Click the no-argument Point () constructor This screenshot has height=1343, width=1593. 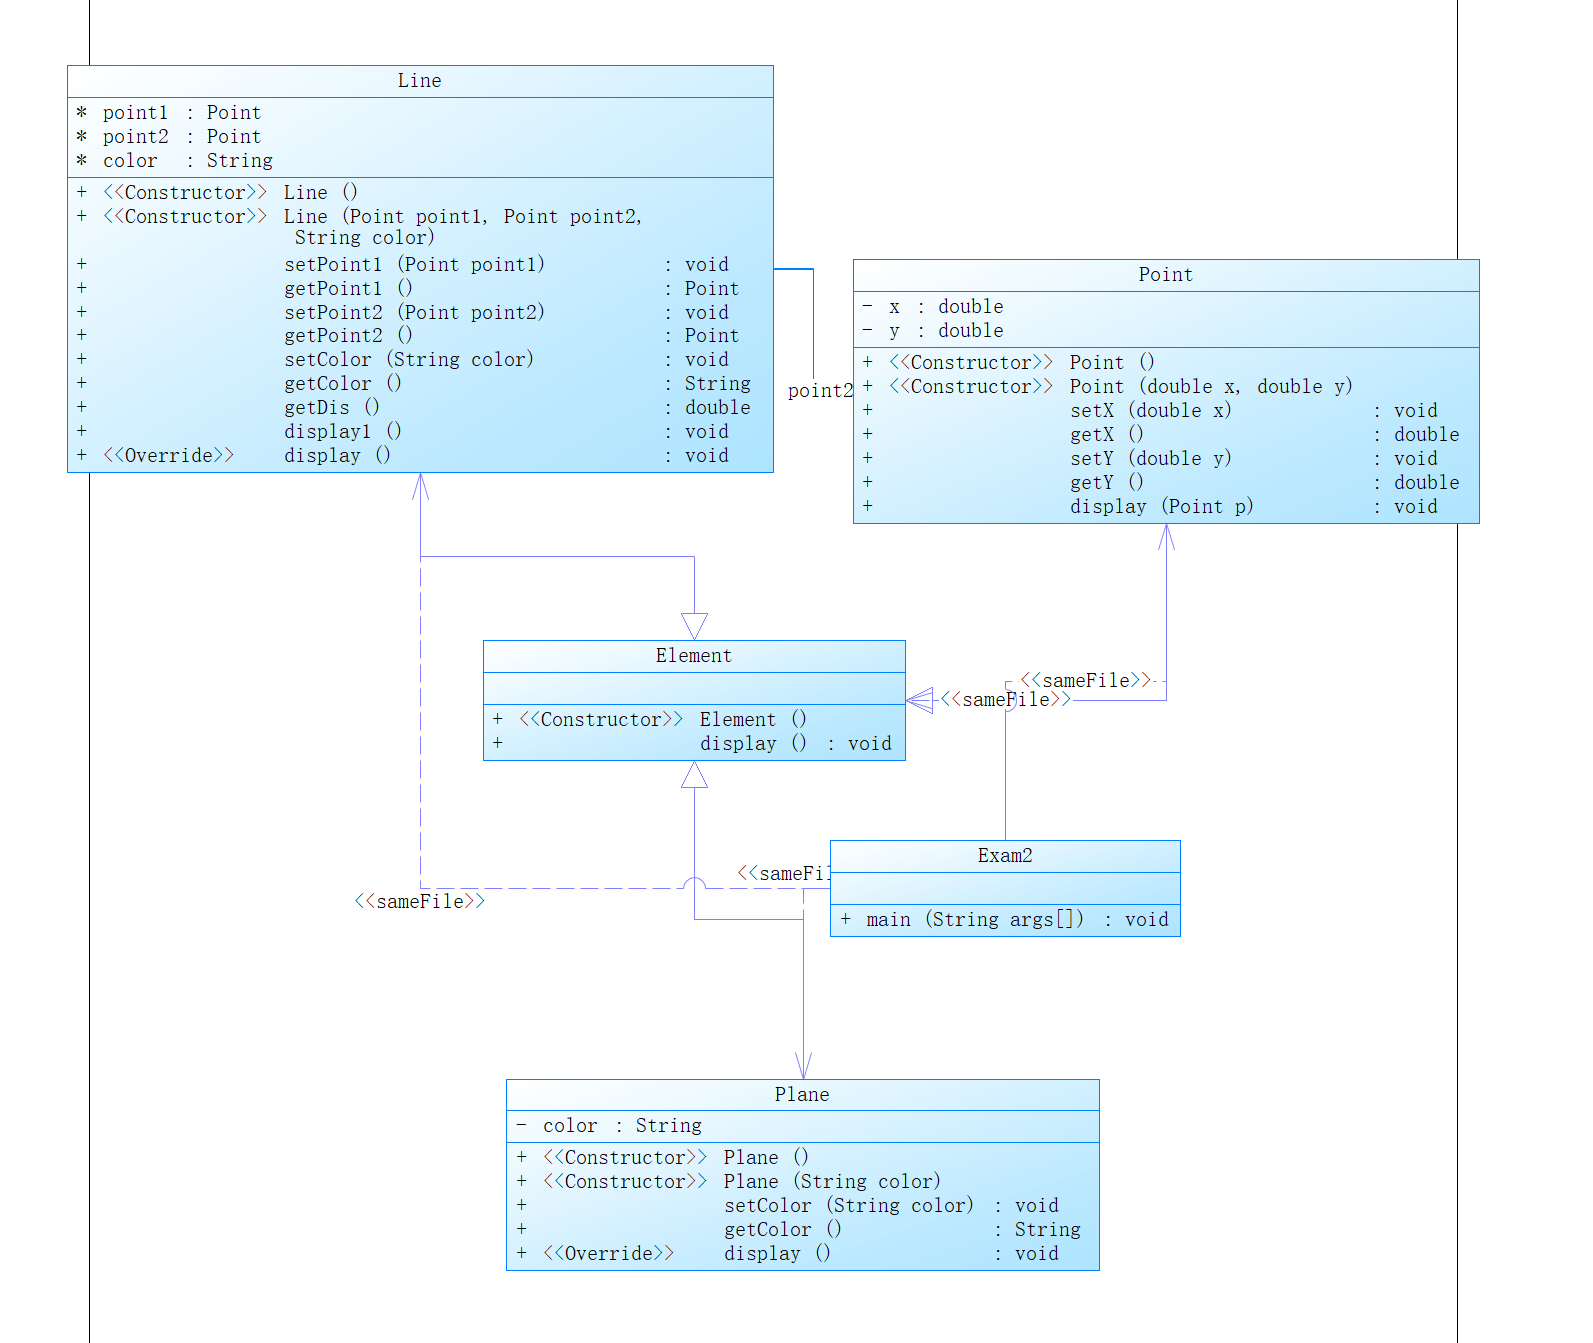point(1112,363)
